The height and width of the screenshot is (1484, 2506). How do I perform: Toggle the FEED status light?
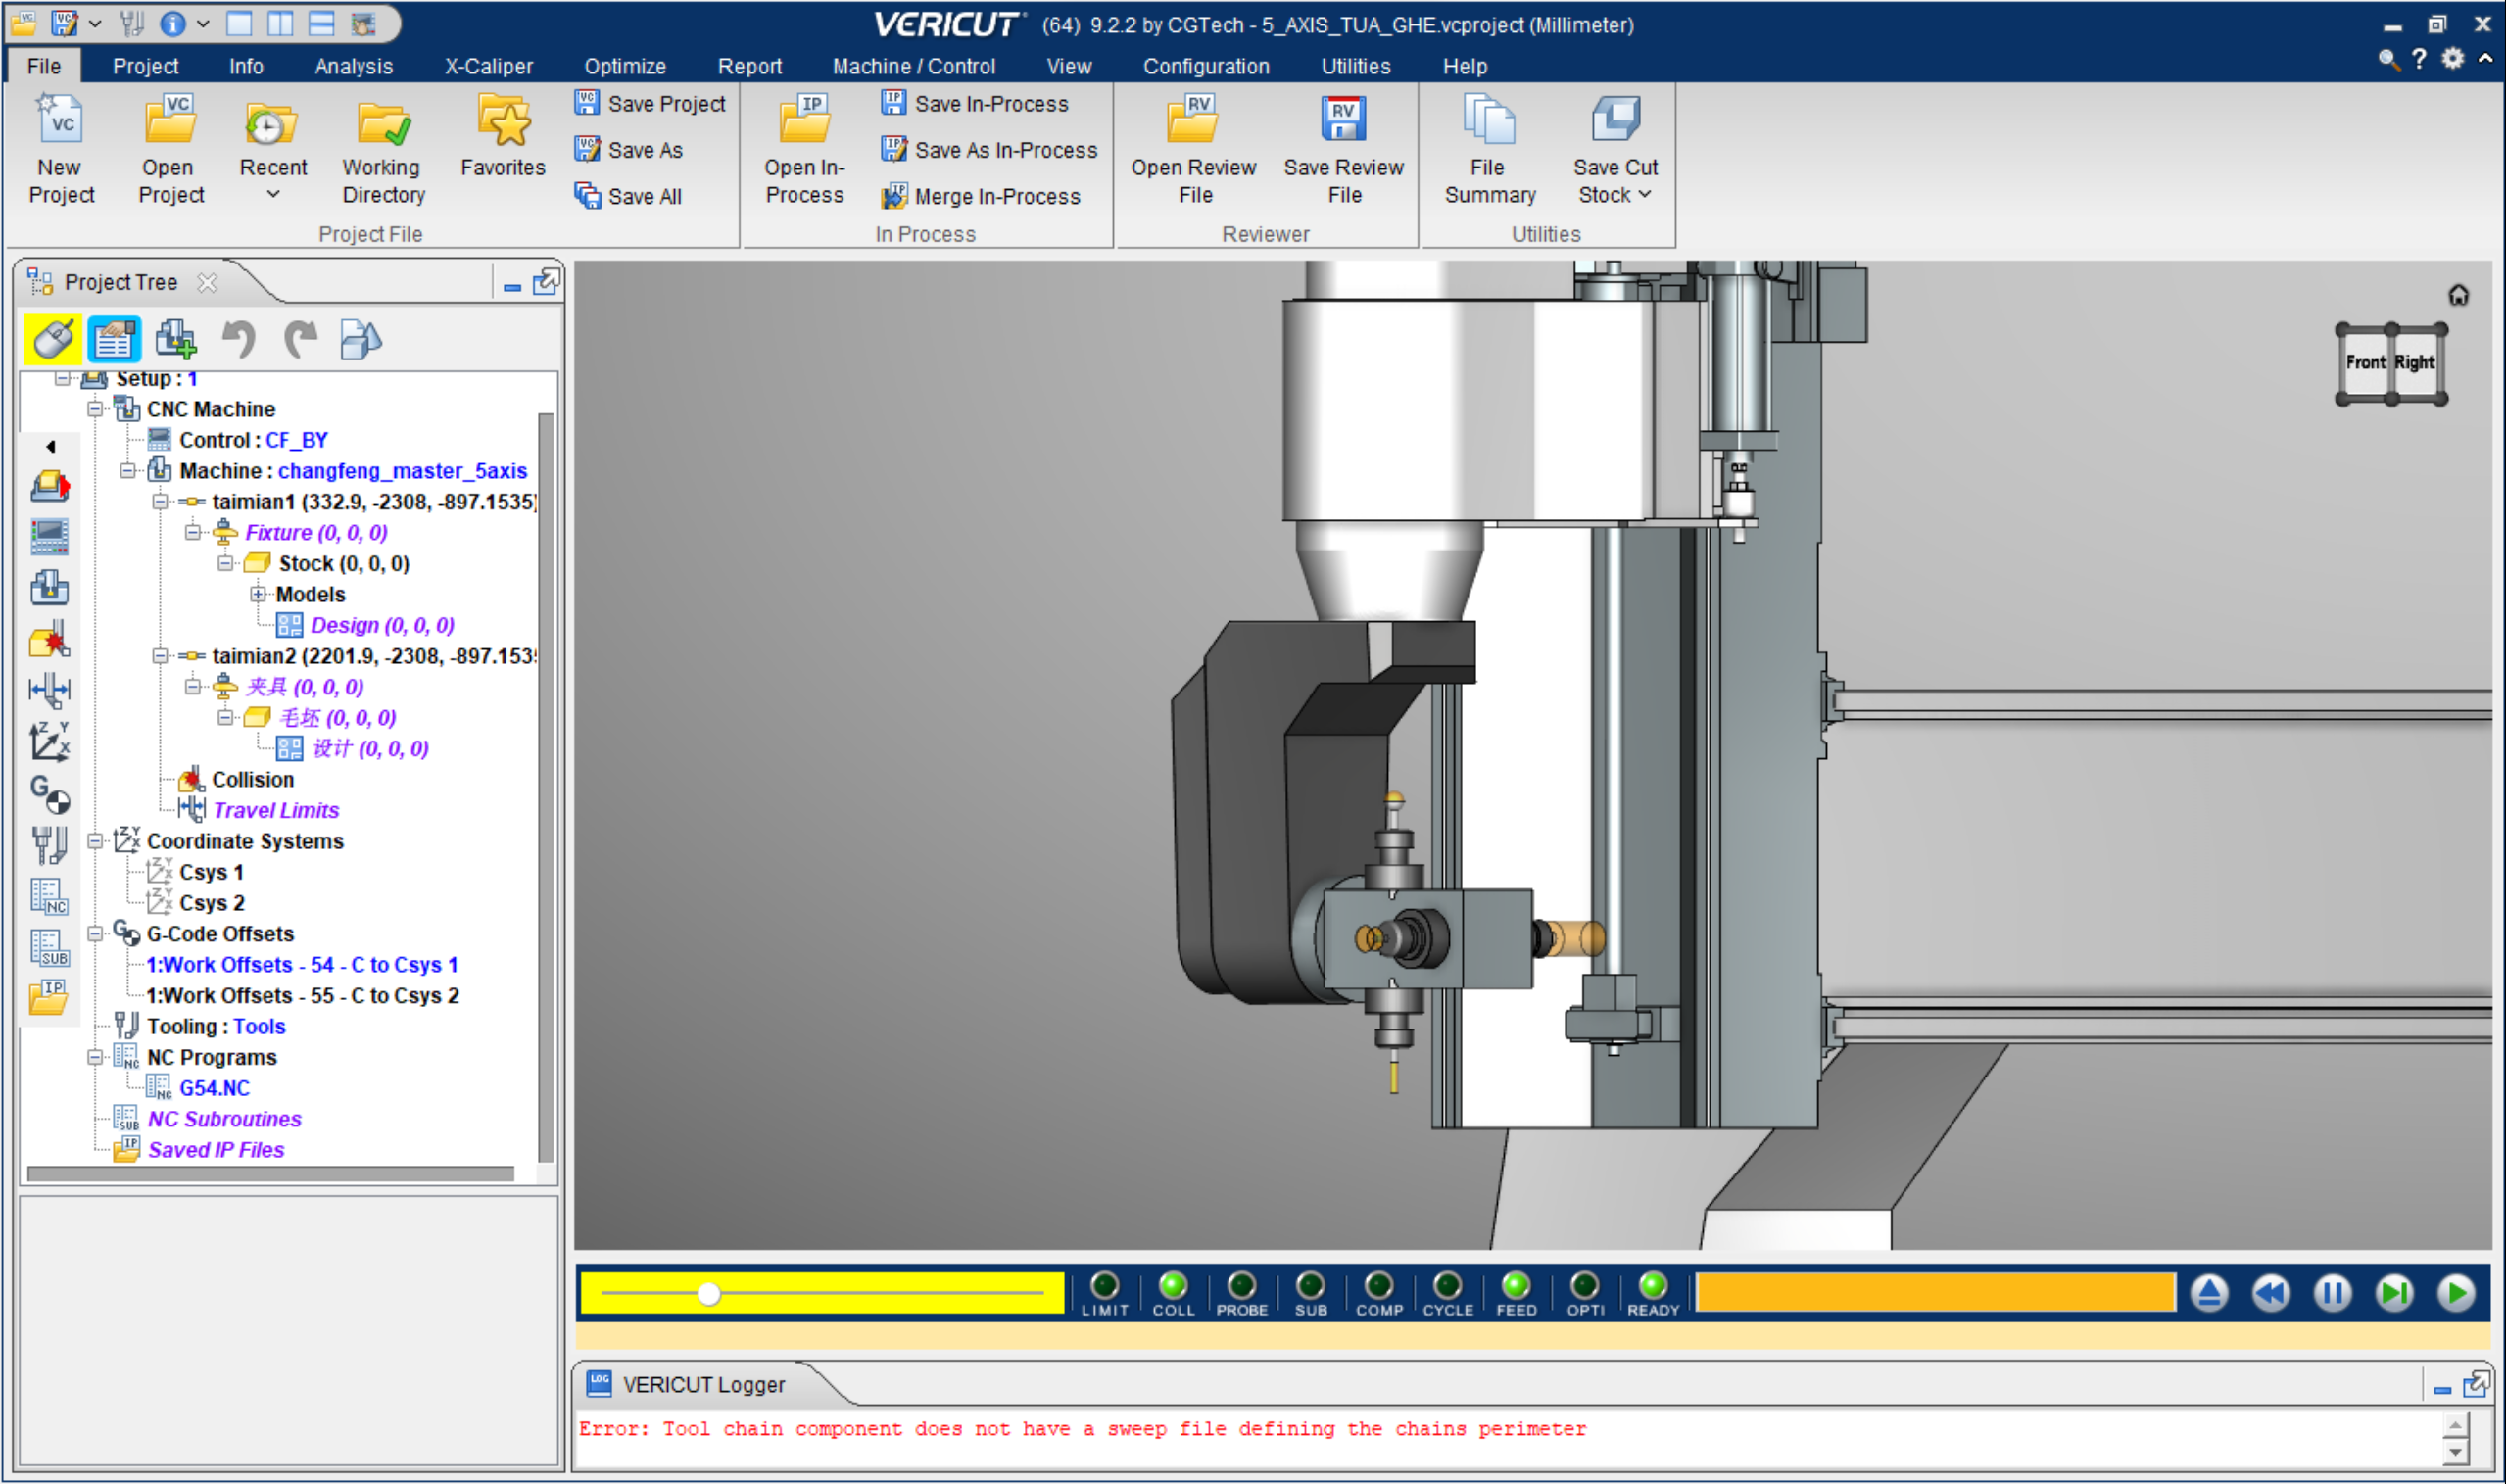pyautogui.click(x=1516, y=1285)
